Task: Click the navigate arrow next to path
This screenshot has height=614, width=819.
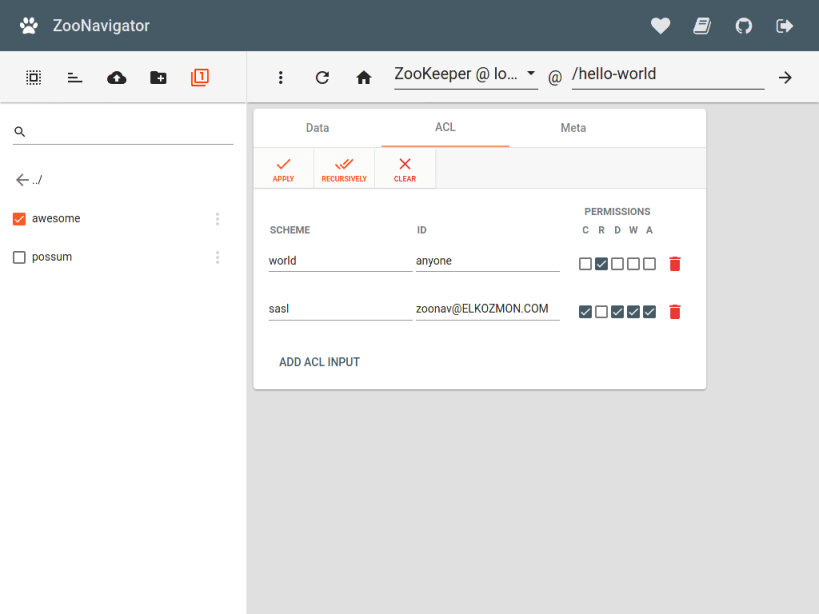Action: (x=785, y=78)
